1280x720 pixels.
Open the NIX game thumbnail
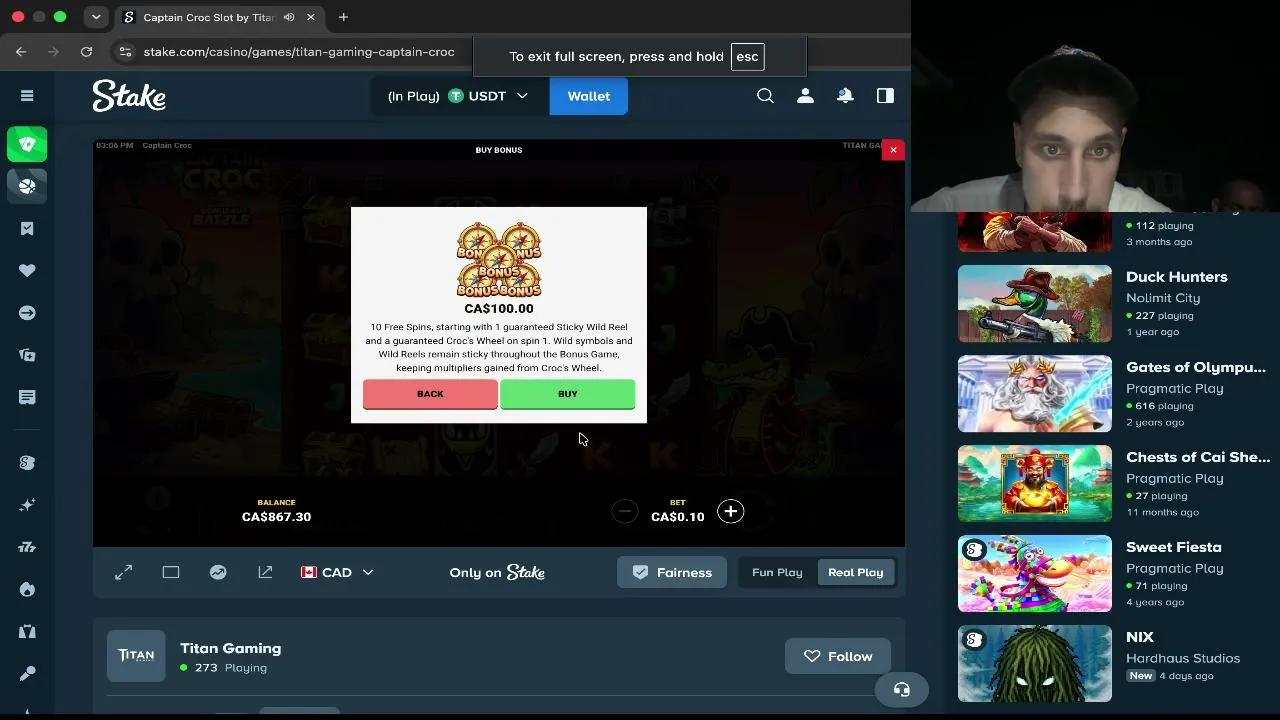tap(1035, 663)
